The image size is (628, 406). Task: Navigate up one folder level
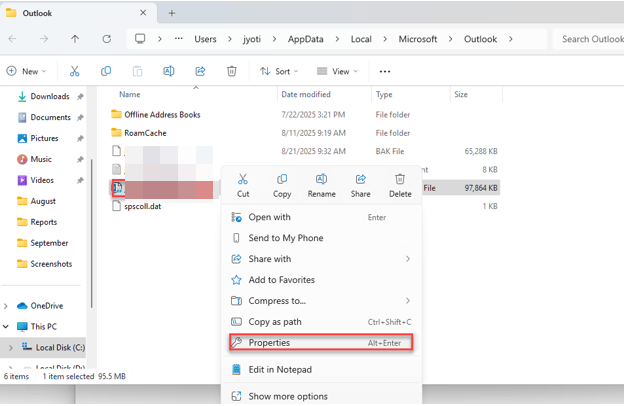[75, 39]
